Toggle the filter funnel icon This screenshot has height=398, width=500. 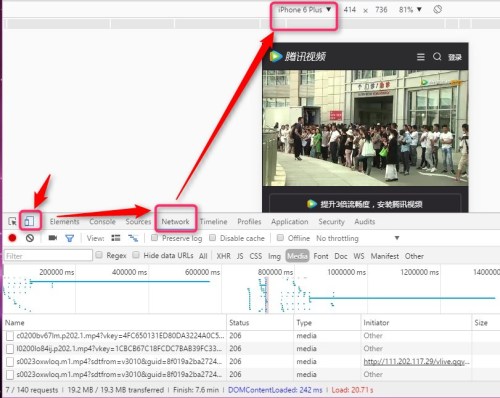(70, 238)
